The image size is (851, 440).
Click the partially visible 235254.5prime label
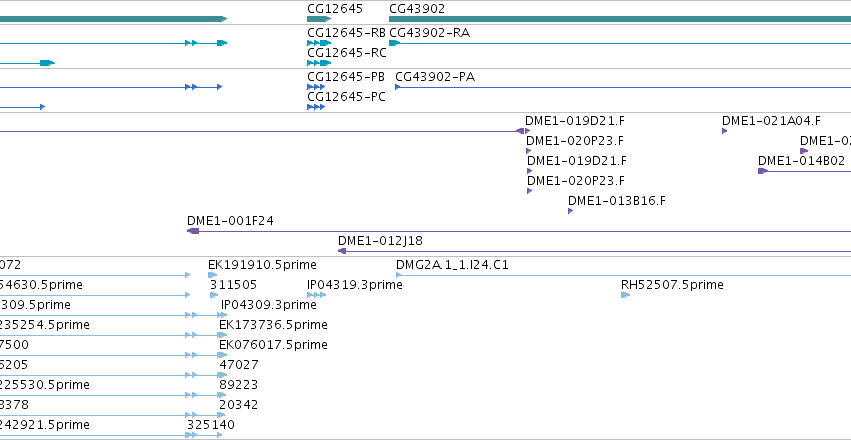pyautogui.click(x=45, y=324)
